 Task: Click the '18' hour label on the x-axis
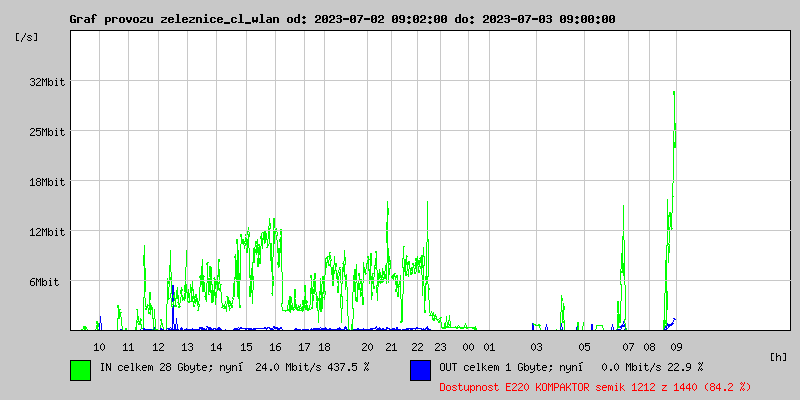coord(324,347)
